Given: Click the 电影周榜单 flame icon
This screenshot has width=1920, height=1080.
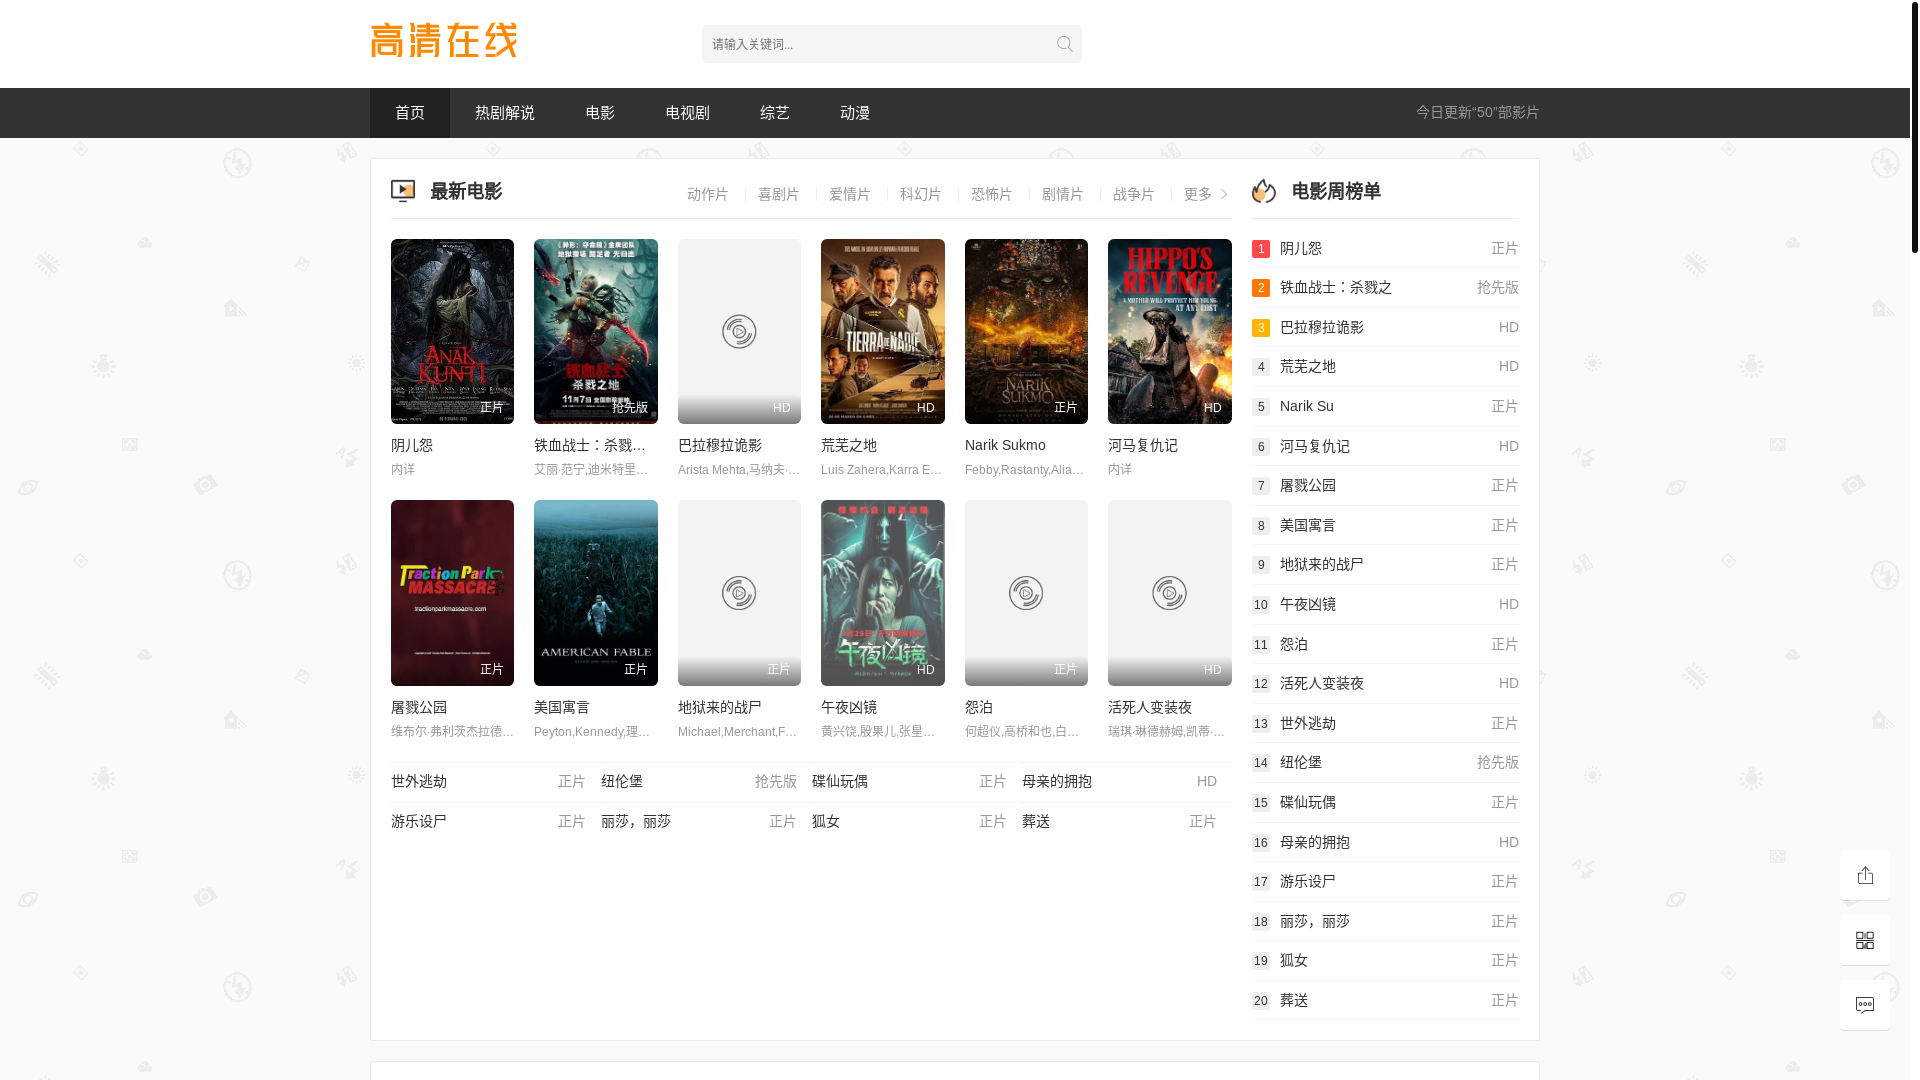Looking at the screenshot, I should coord(1264,191).
